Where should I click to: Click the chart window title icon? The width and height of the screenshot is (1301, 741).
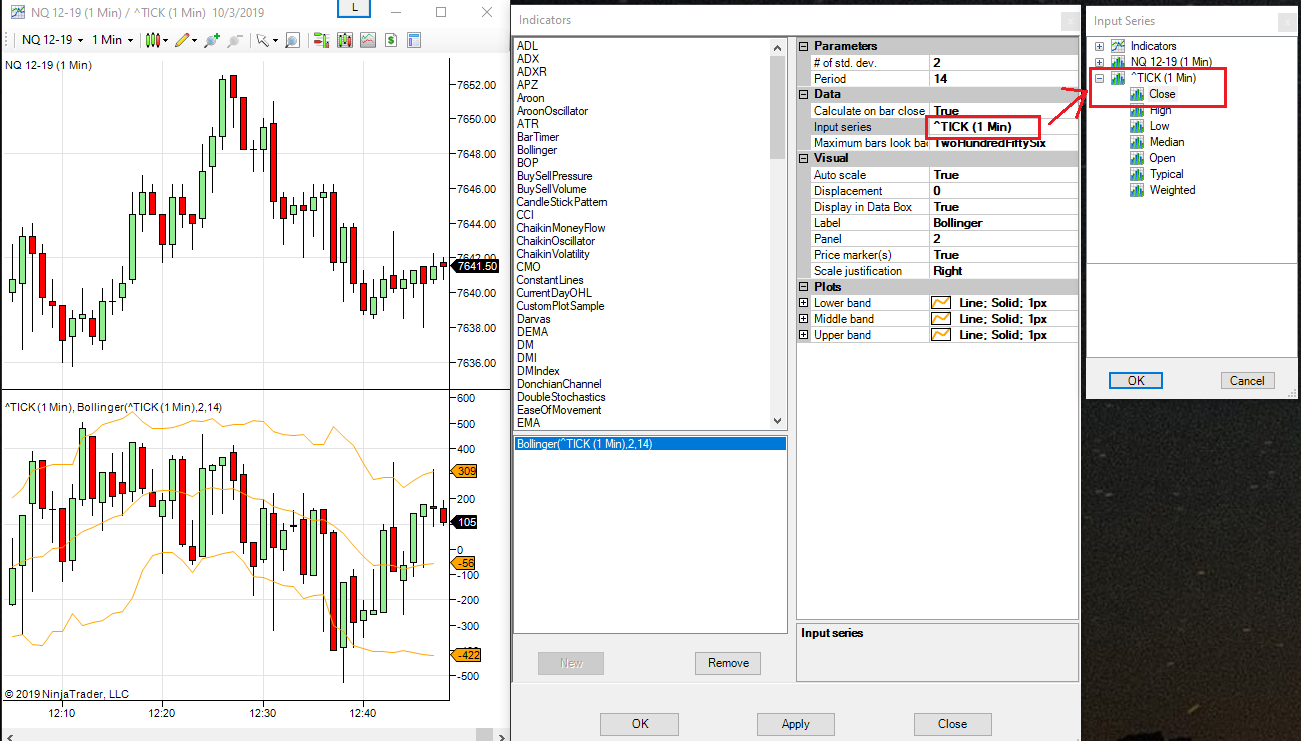click(x=18, y=12)
